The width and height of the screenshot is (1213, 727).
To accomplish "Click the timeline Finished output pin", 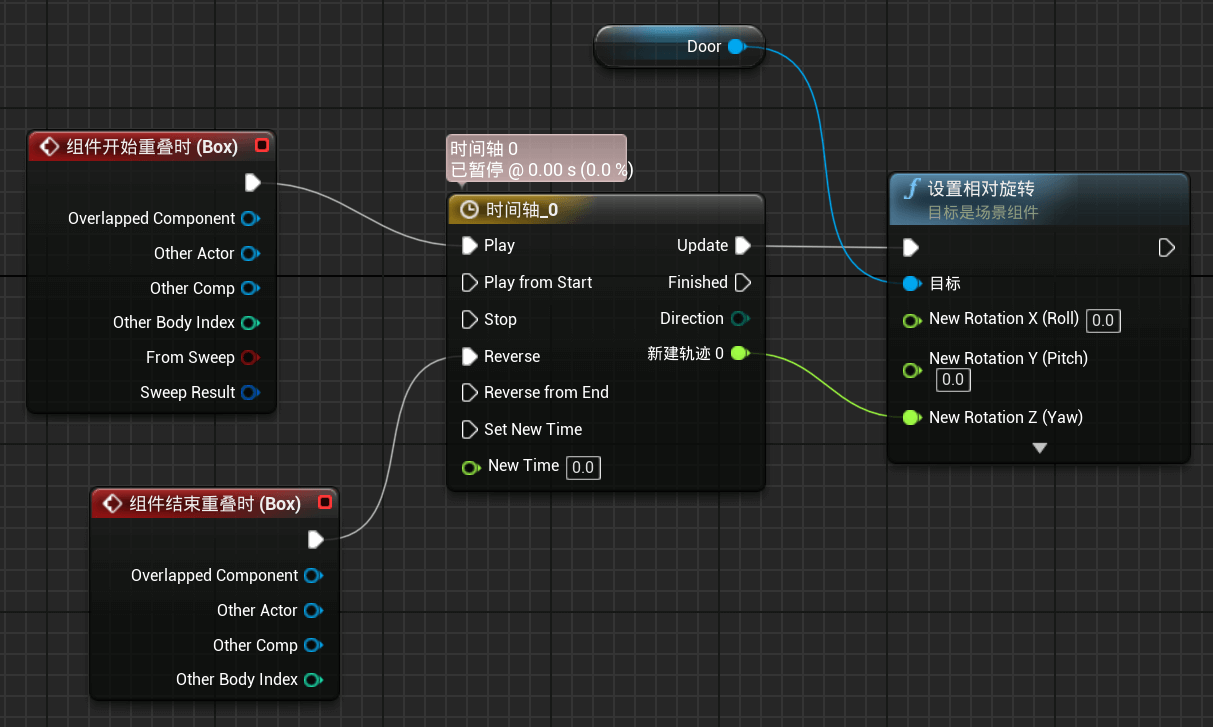I will click(x=743, y=282).
